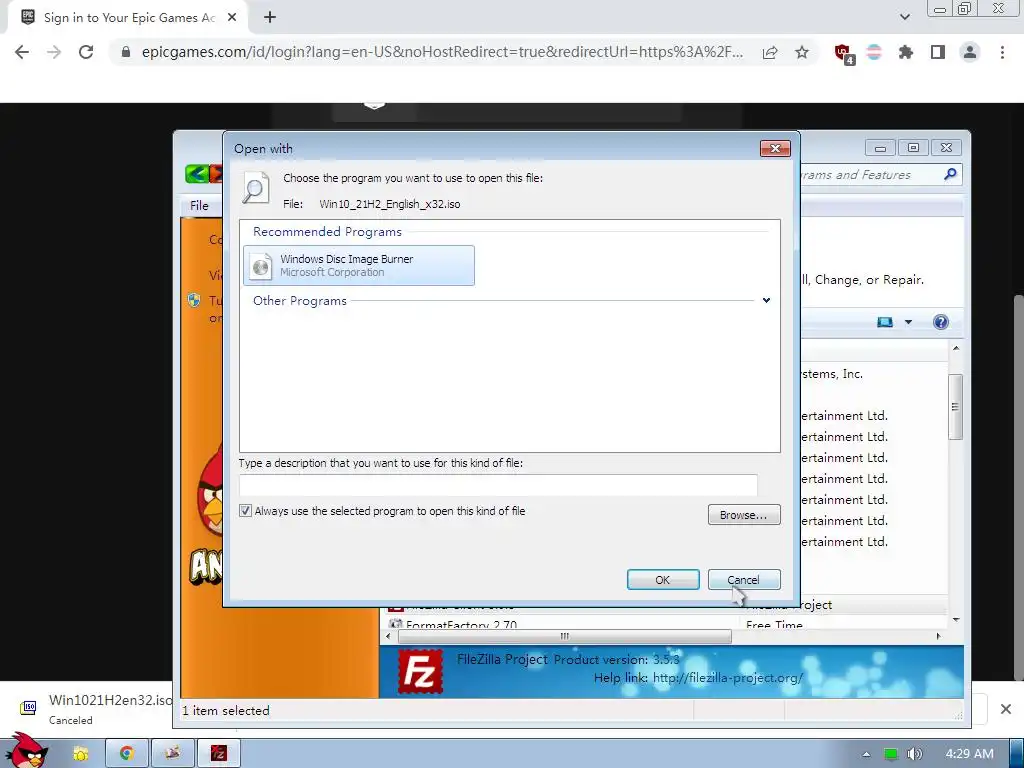1024x768 pixels.
Task: Click the Chrome address bar URL
Action: (x=442, y=52)
